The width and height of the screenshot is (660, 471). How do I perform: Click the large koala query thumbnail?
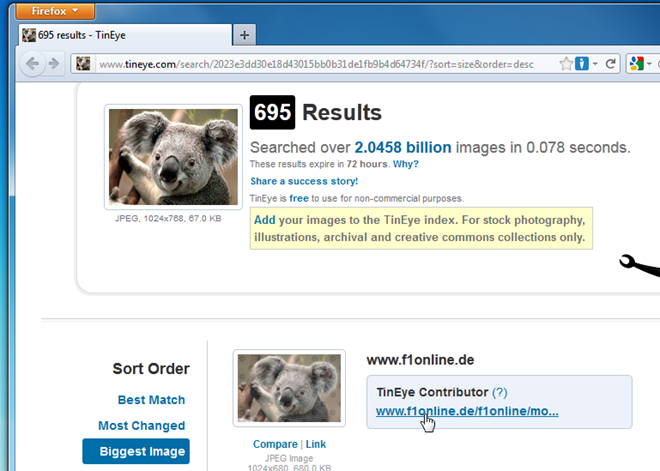click(x=173, y=157)
